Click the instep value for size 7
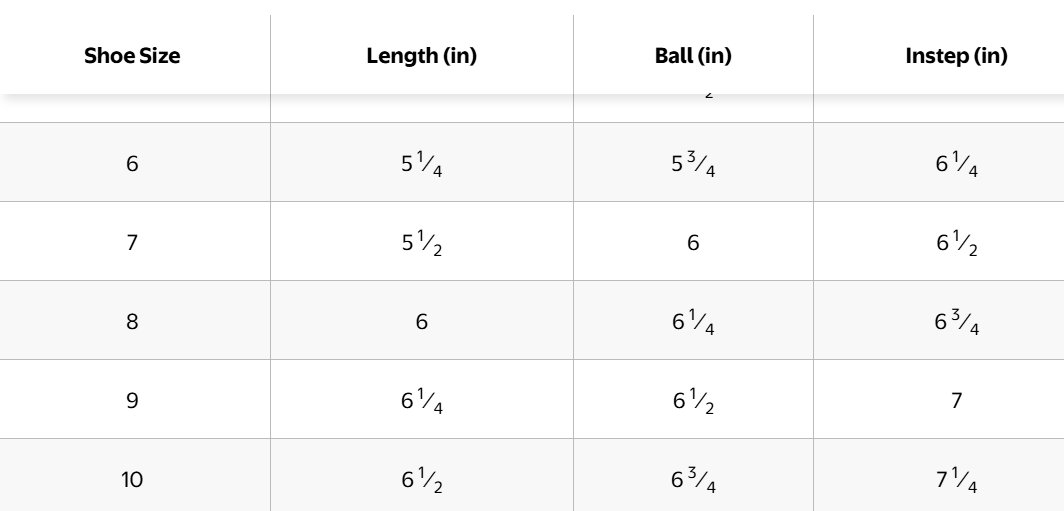The width and height of the screenshot is (1064, 511). click(x=956, y=242)
